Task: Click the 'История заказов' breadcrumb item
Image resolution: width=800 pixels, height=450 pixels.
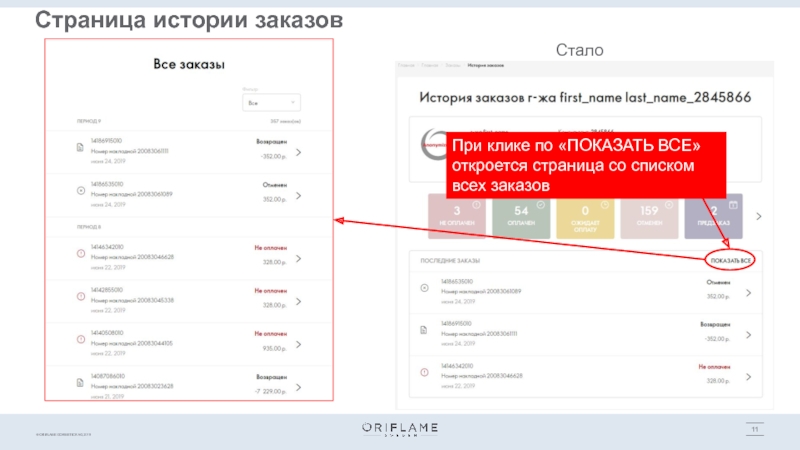Action: (x=486, y=65)
